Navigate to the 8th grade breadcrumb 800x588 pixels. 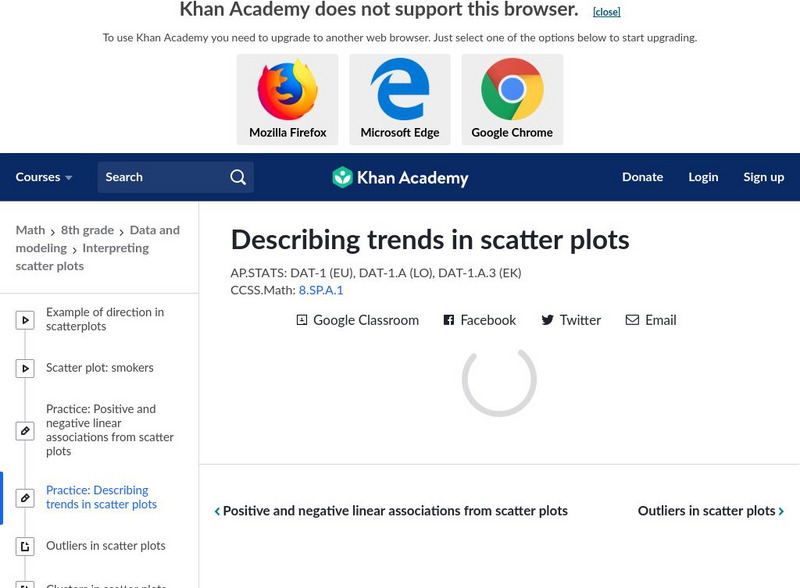87,230
